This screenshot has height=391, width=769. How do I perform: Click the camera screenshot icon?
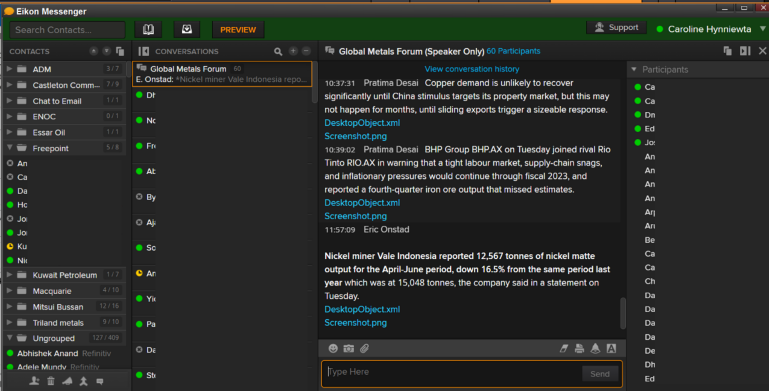349,348
